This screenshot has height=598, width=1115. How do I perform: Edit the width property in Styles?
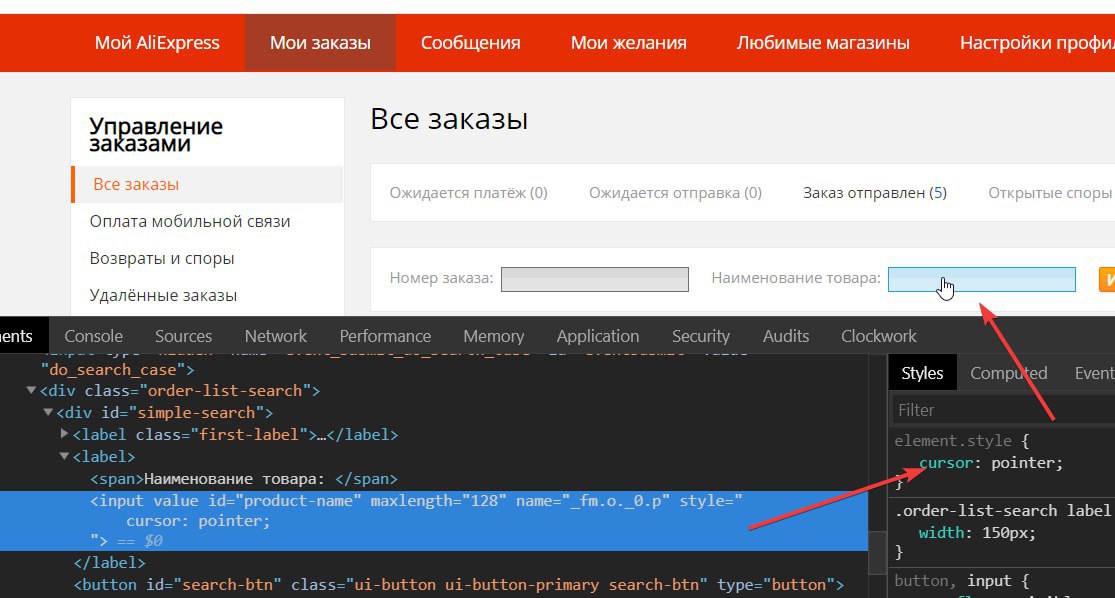pos(941,533)
